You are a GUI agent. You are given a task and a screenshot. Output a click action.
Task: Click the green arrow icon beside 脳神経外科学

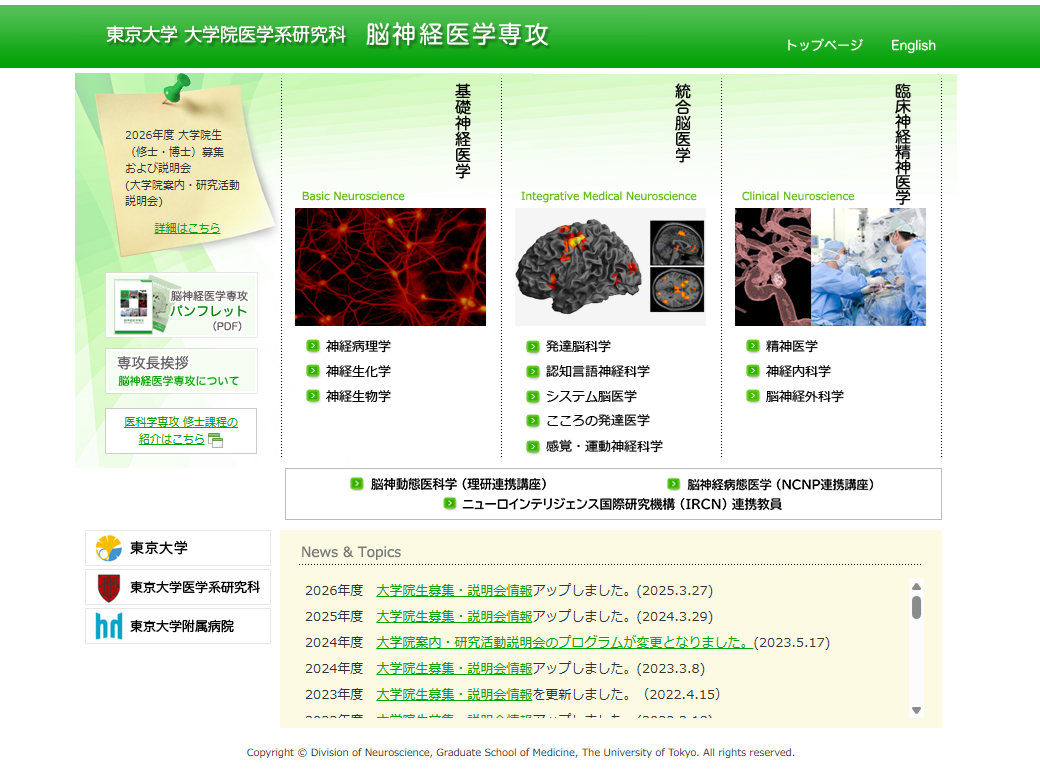[x=753, y=396]
